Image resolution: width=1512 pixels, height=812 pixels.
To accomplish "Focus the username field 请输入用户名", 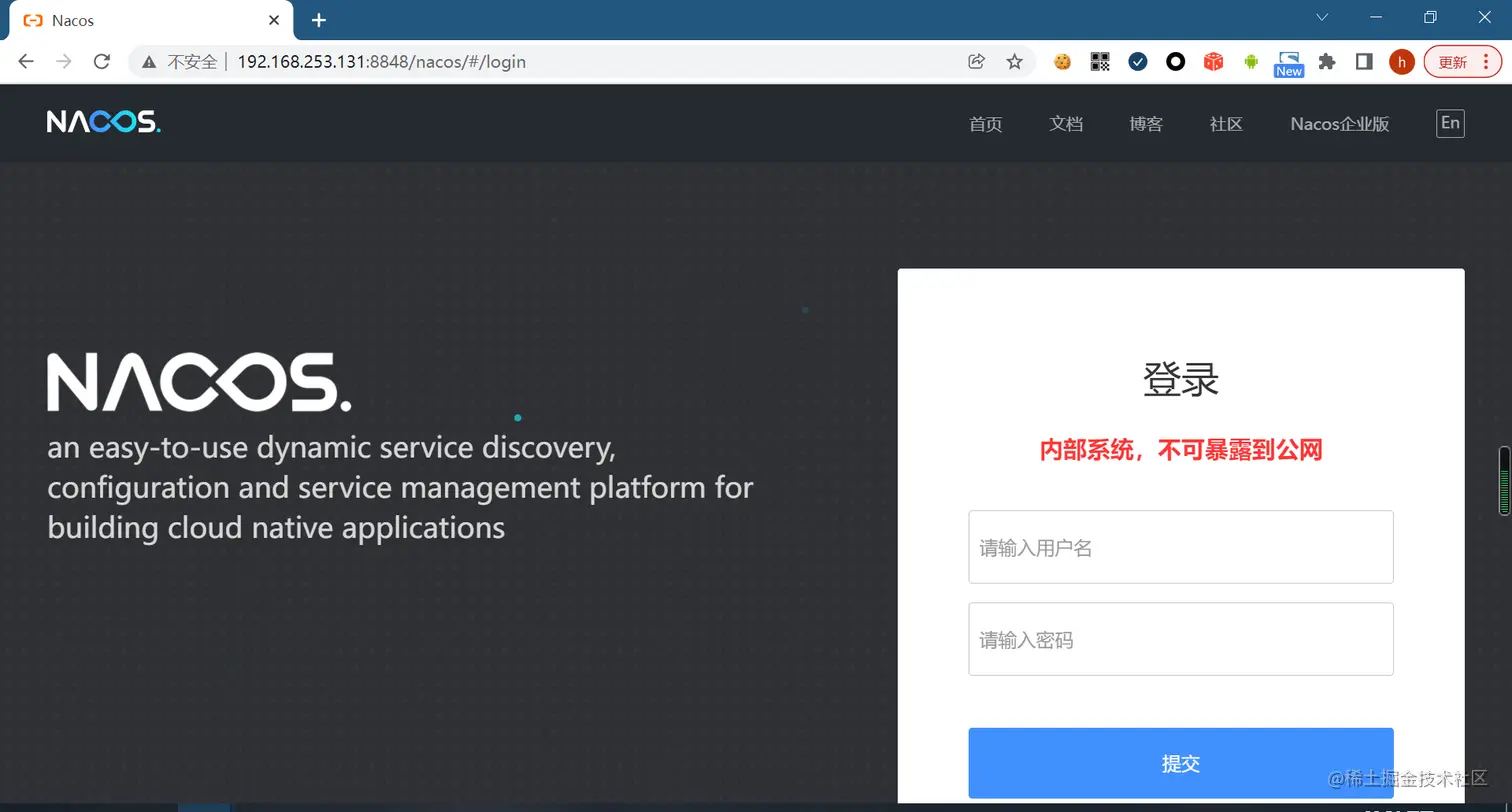I will click(x=1181, y=547).
